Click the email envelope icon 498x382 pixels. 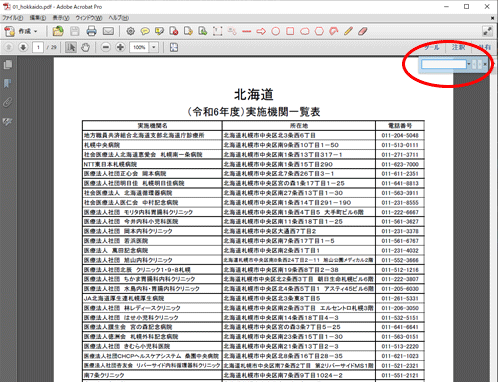point(108,31)
